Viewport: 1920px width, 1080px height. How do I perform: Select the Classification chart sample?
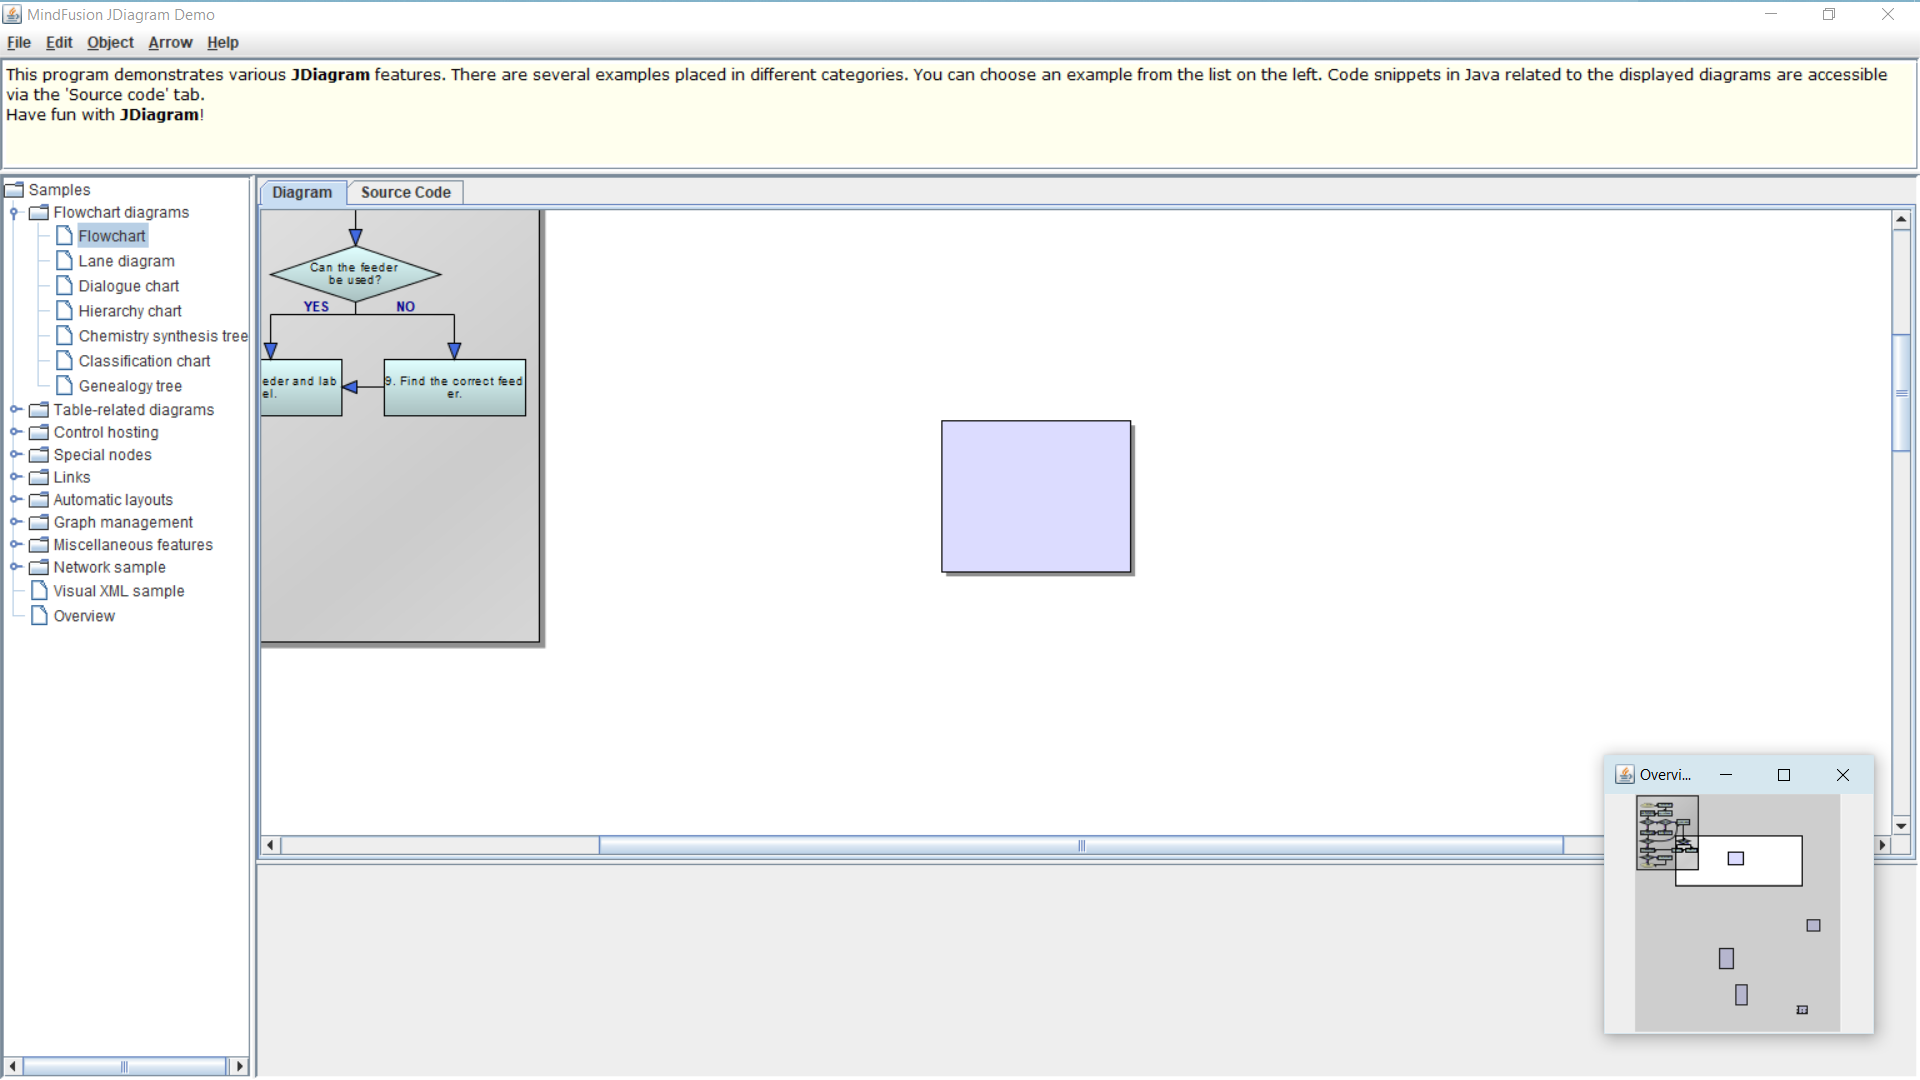pos(144,361)
